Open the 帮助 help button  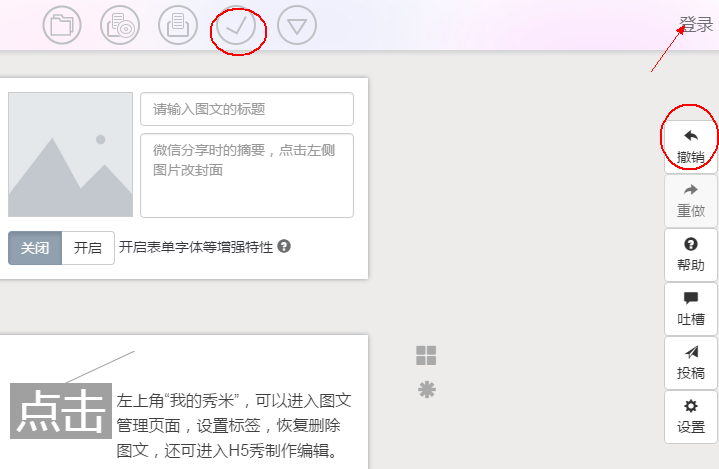tap(691, 255)
